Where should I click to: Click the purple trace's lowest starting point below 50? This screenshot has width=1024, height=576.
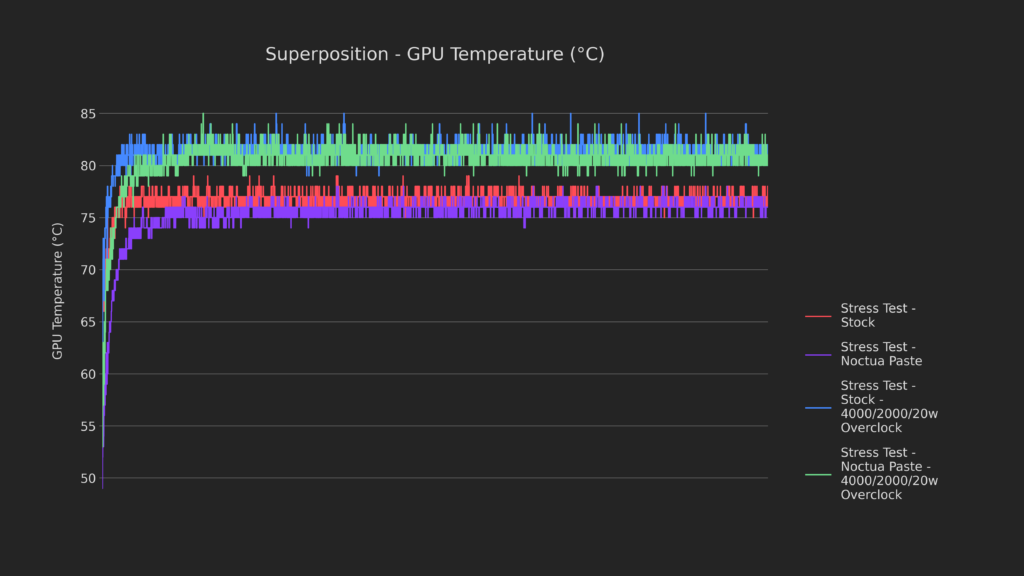(103, 486)
